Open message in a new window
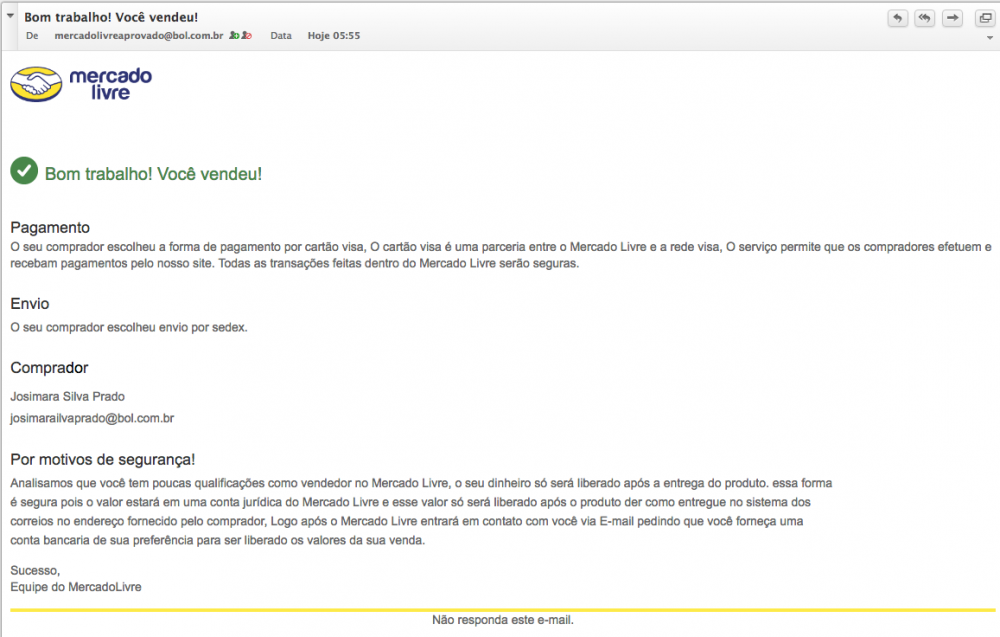1000x637 pixels. [x=984, y=18]
